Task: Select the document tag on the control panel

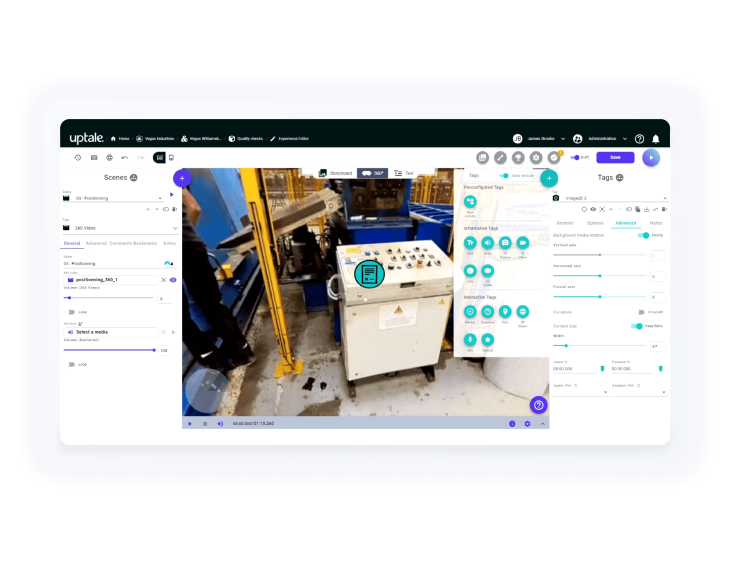Action: tap(369, 274)
